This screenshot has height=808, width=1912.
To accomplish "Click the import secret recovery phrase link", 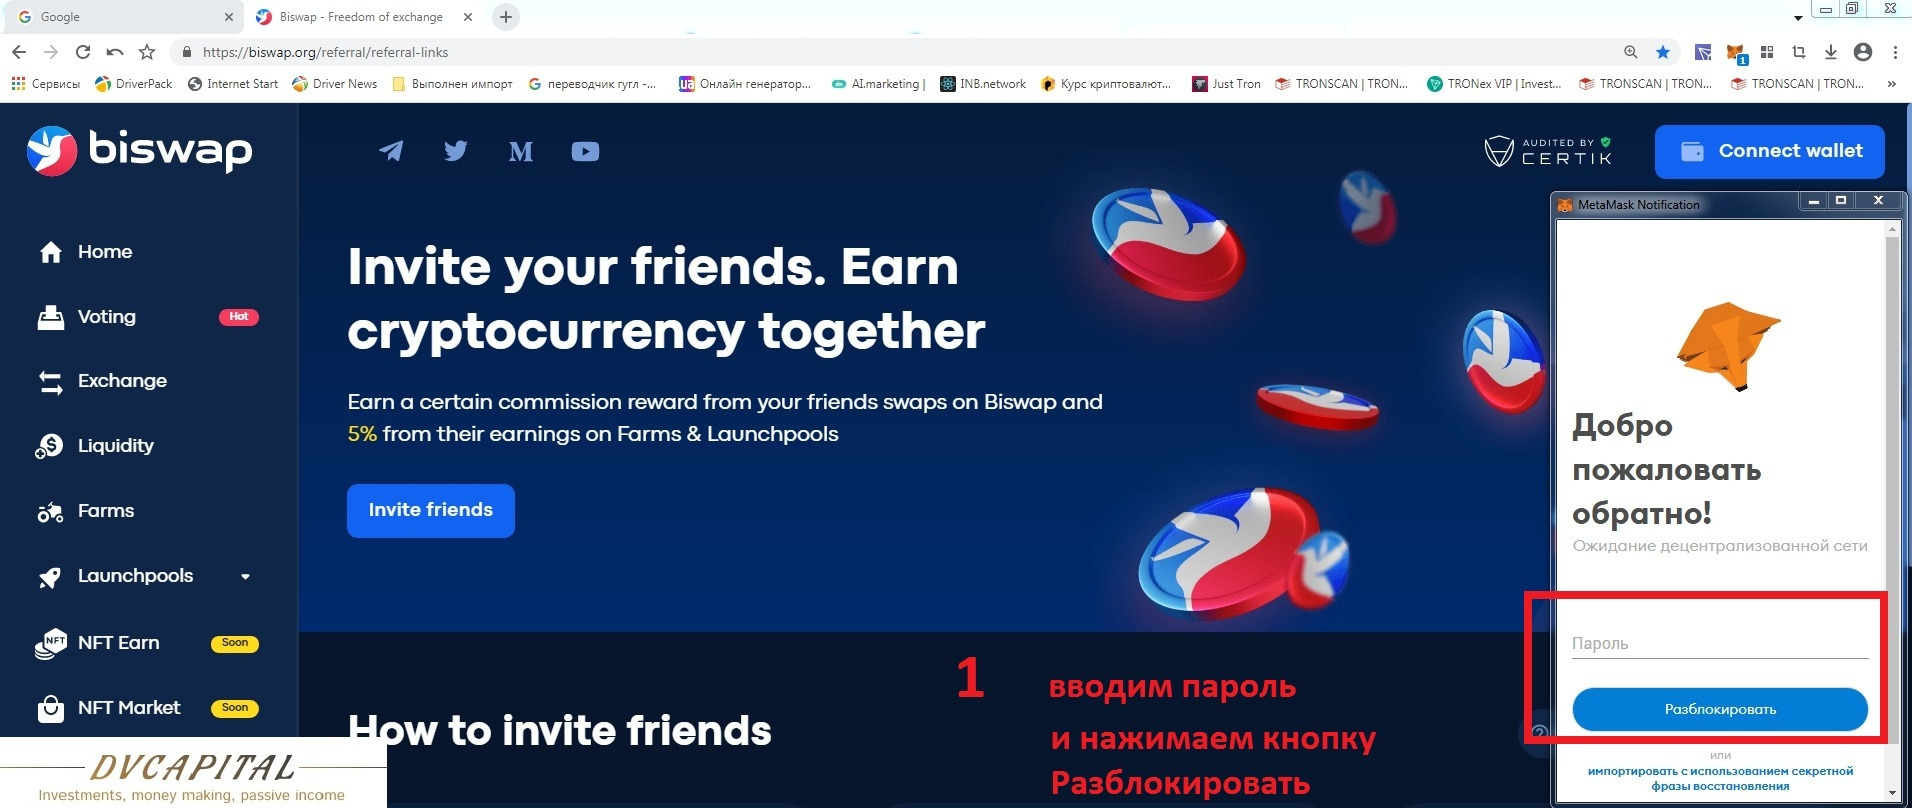I will tap(1720, 778).
